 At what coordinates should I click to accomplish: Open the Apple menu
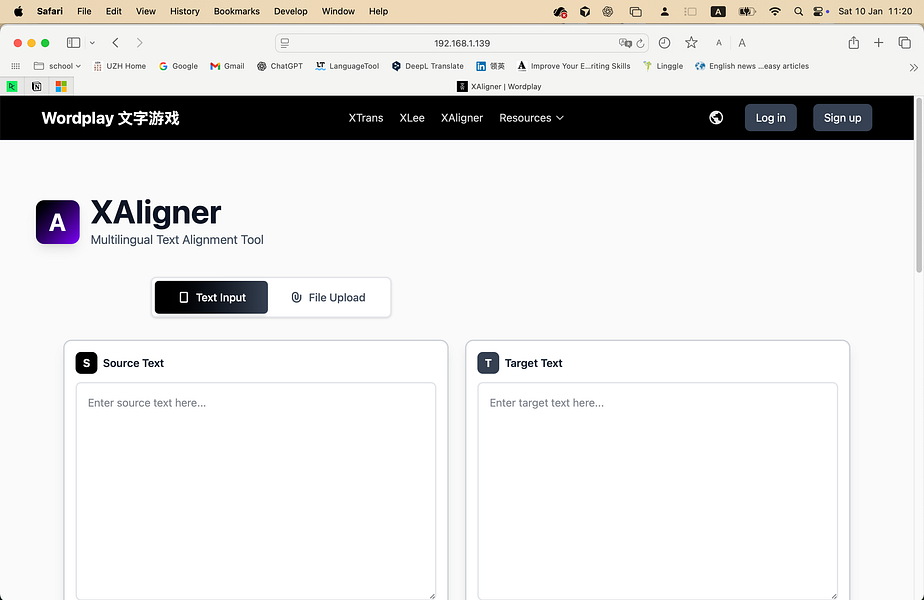pos(18,11)
